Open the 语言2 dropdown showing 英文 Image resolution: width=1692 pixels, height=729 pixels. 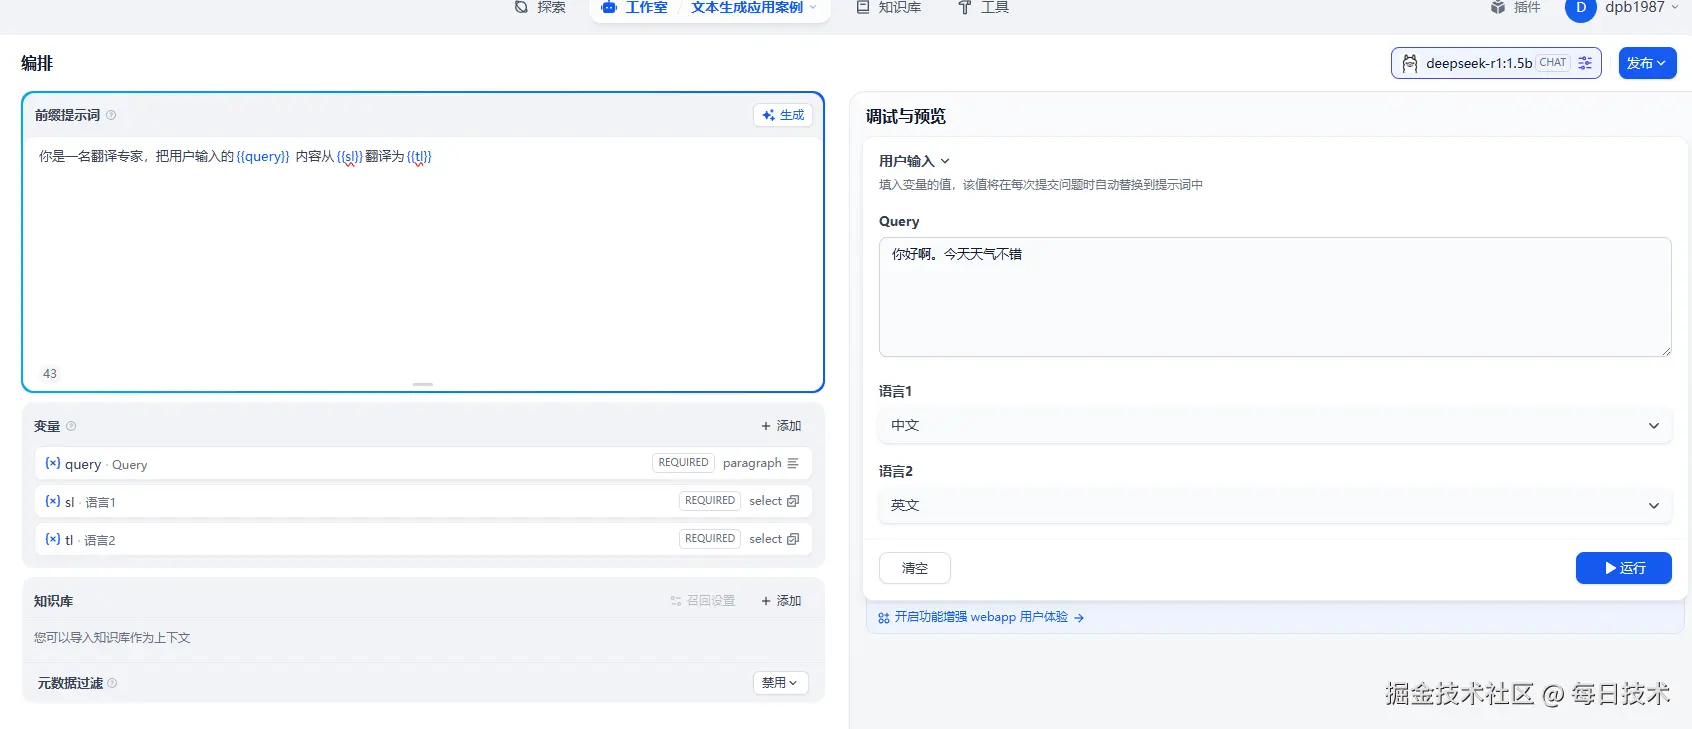1275,505
